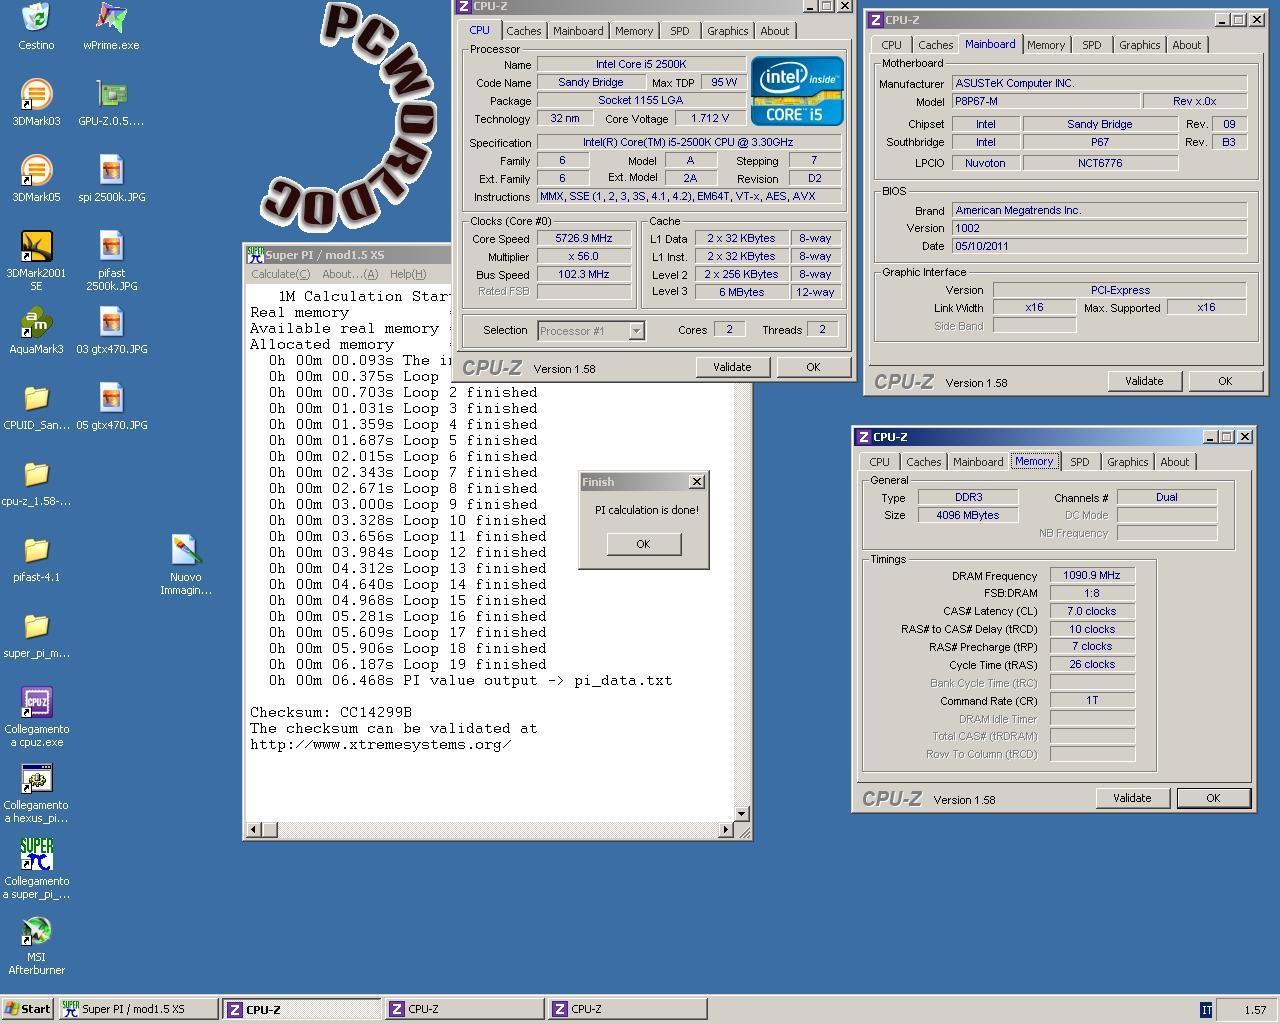Viewport: 1280px width, 1024px height.
Task: Select About tab in Memory window
Action: (1175, 462)
